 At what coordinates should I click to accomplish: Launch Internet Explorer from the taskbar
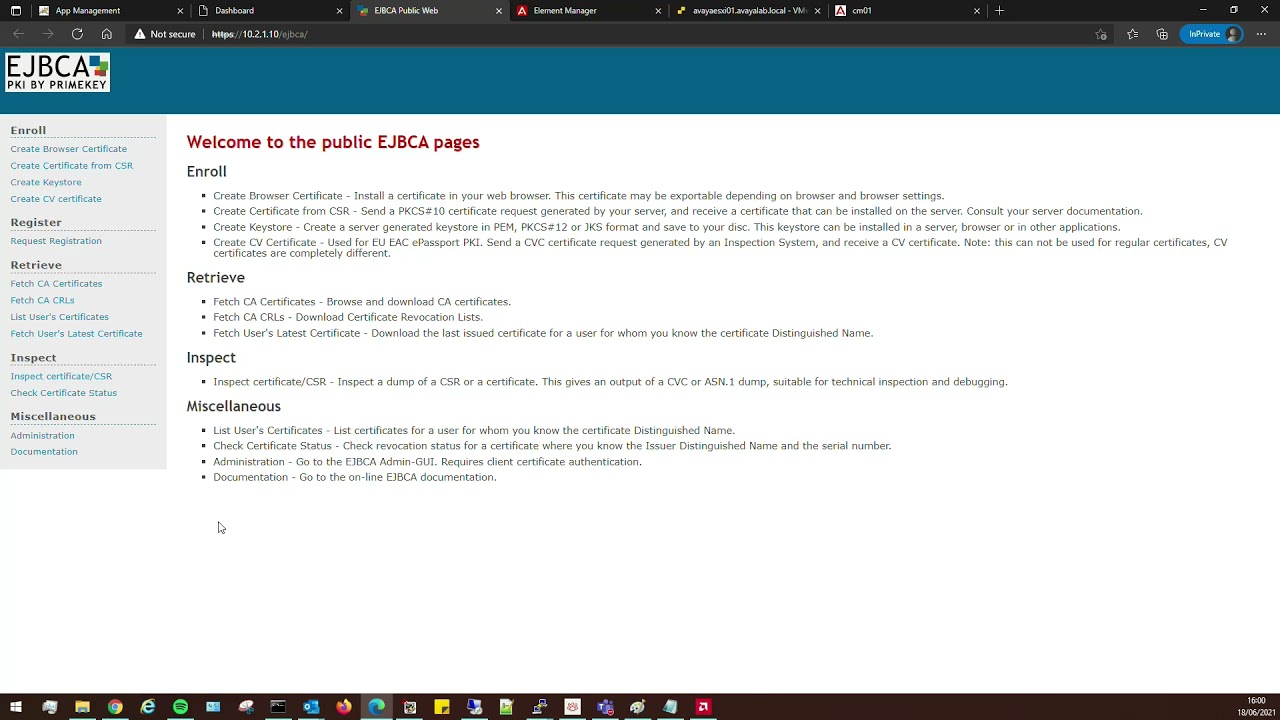coord(148,707)
